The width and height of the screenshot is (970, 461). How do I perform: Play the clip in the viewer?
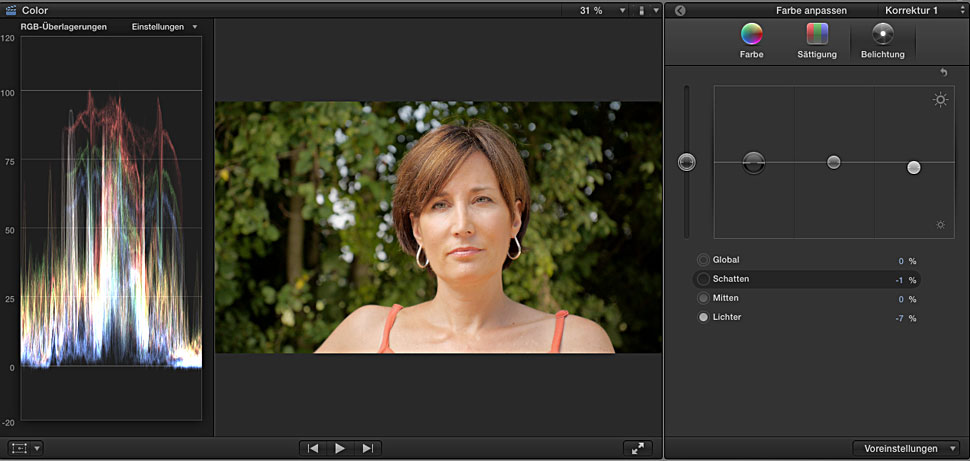pyautogui.click(x=340, y=448)
